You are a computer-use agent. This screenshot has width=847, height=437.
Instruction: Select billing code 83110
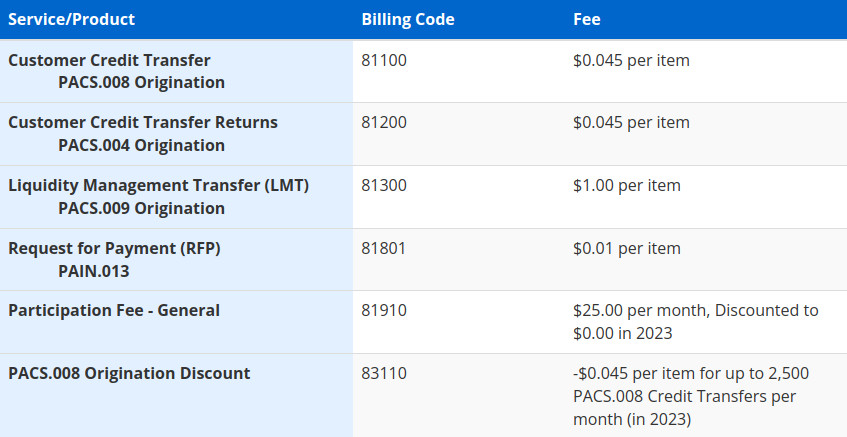tap(384, 373)
